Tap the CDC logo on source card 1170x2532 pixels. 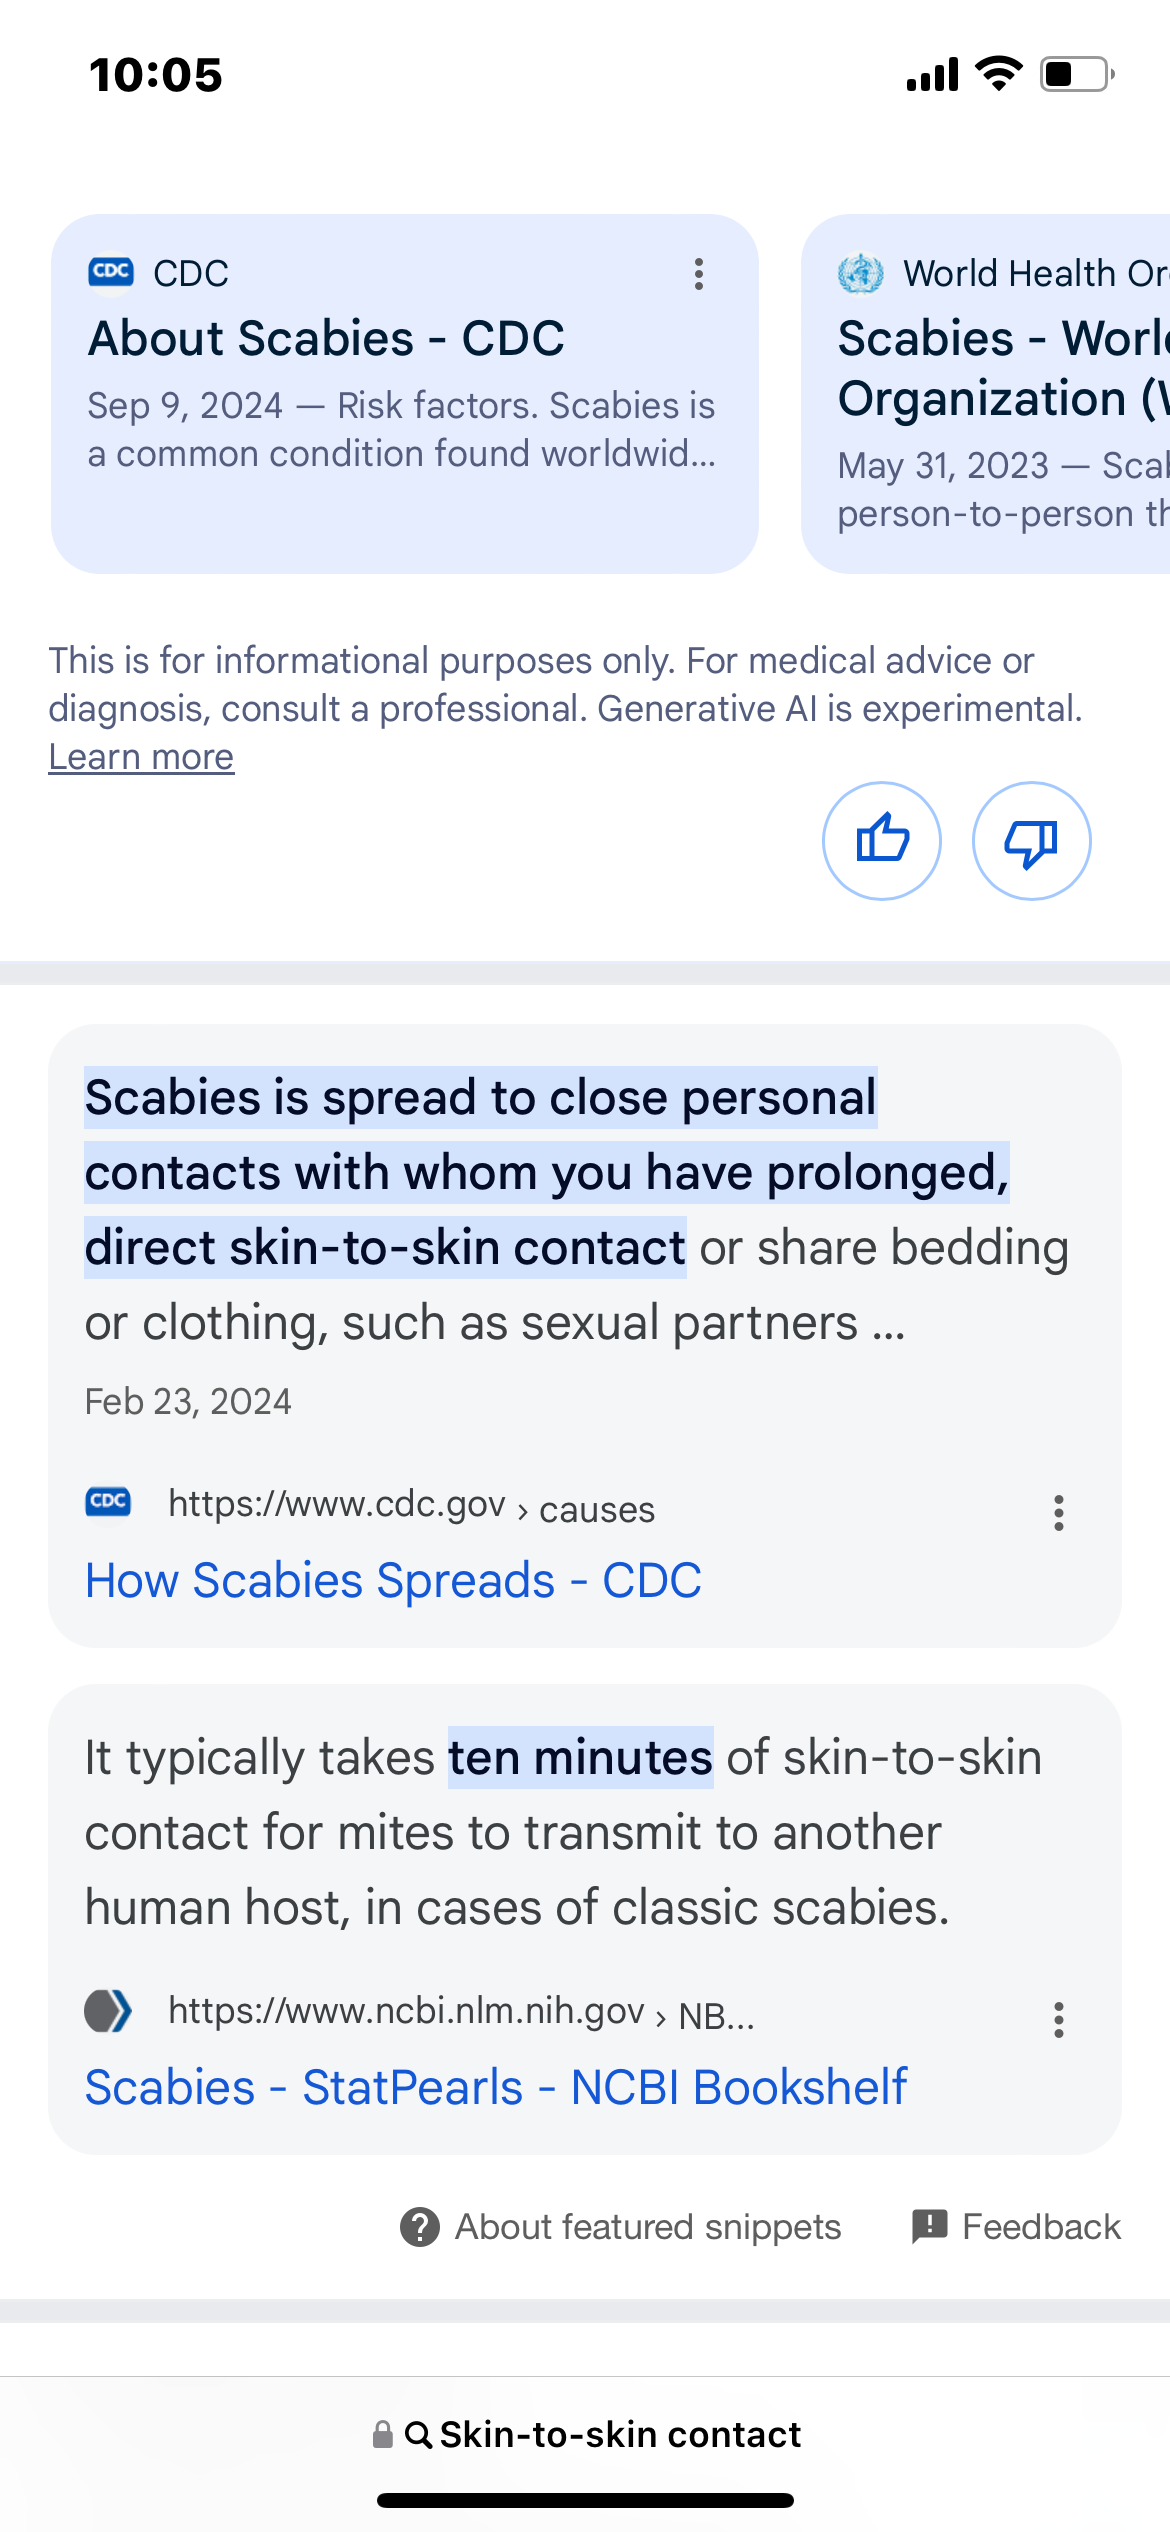[111, 272]
